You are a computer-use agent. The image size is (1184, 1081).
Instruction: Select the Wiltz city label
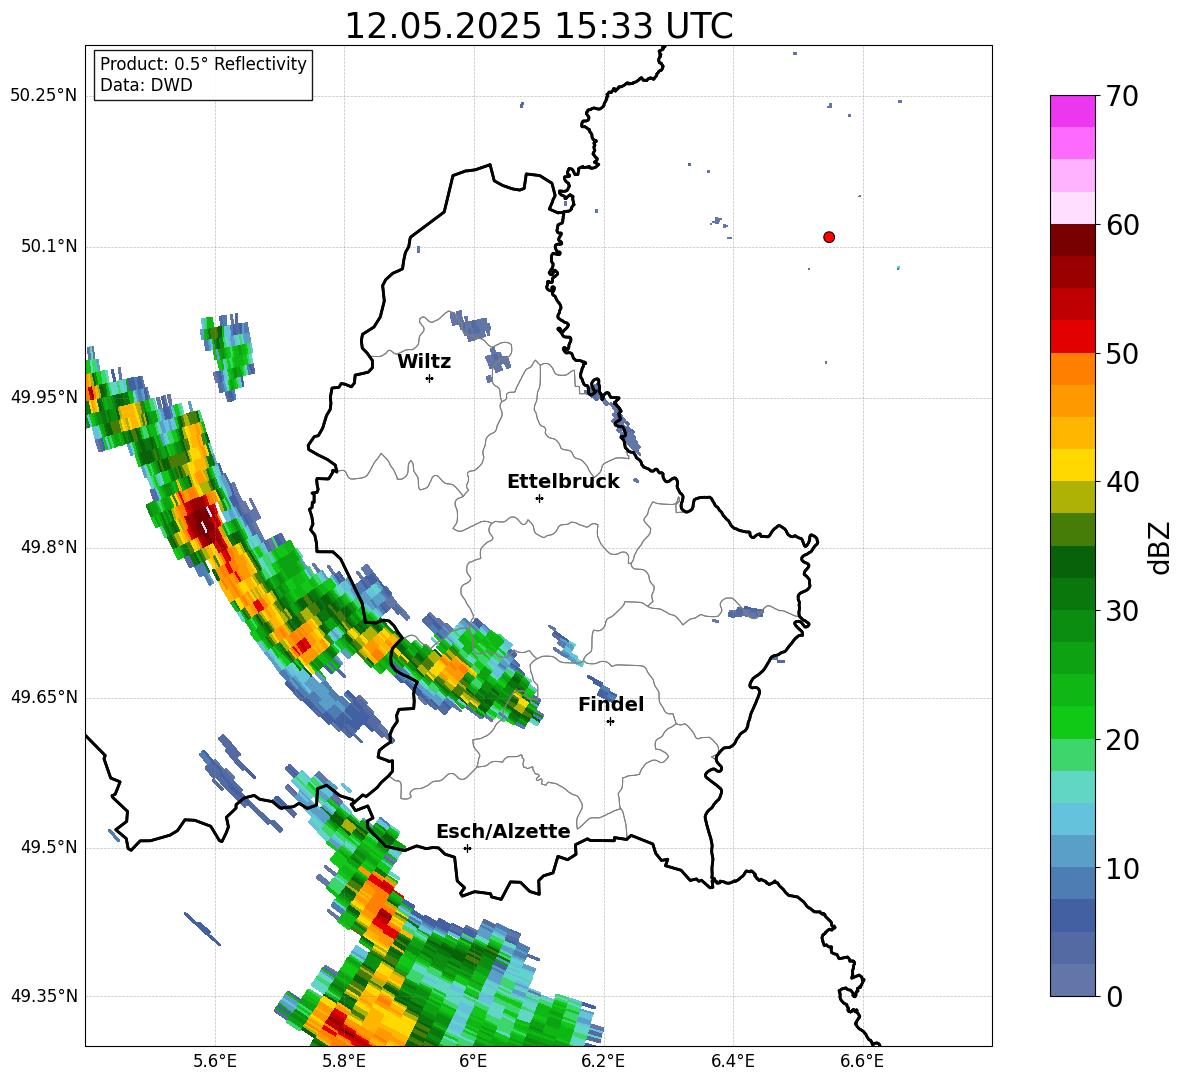pos(424,362)
